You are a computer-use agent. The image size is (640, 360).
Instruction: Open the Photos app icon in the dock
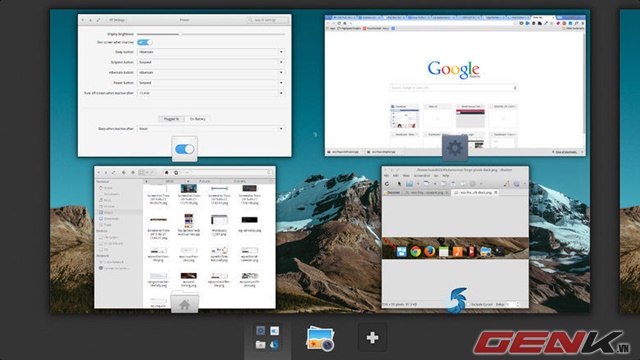coord(320,338)
